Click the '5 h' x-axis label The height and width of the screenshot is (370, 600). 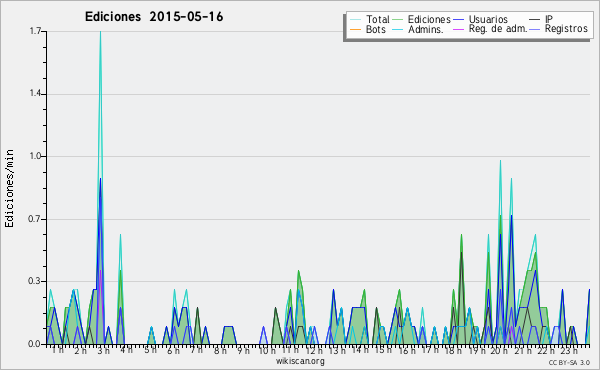pos(150,350)
